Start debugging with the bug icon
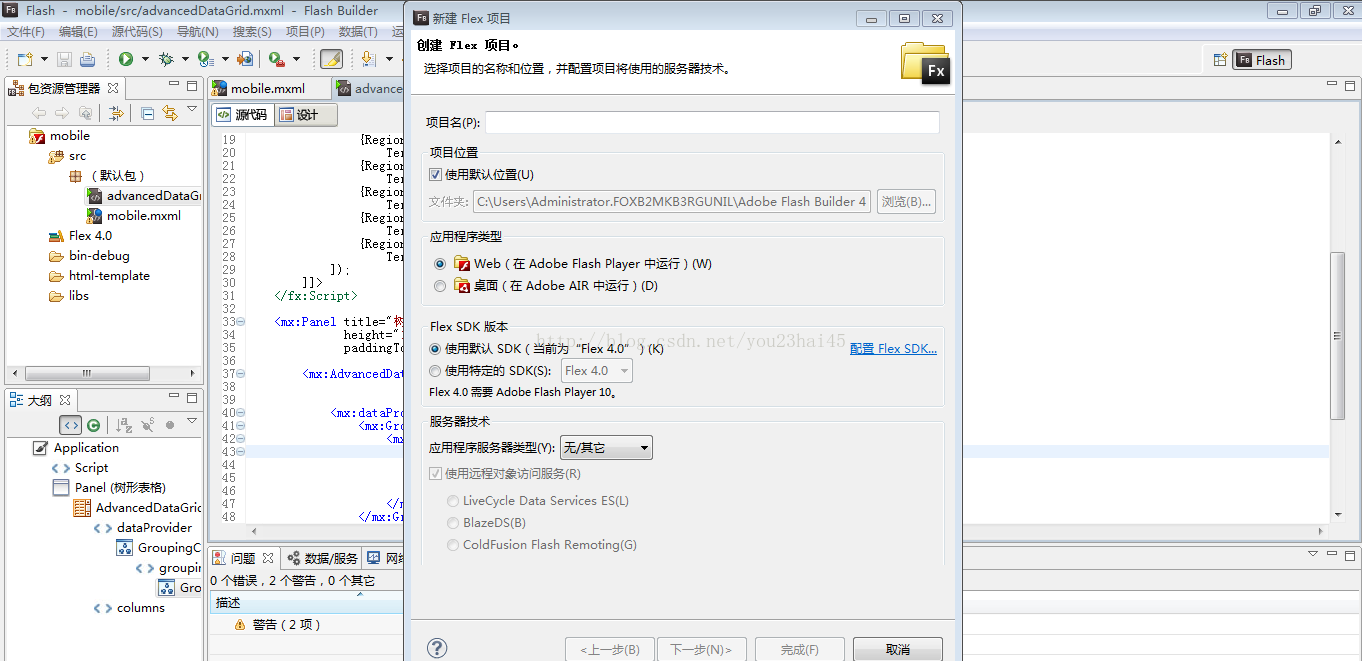 point(166,60)
